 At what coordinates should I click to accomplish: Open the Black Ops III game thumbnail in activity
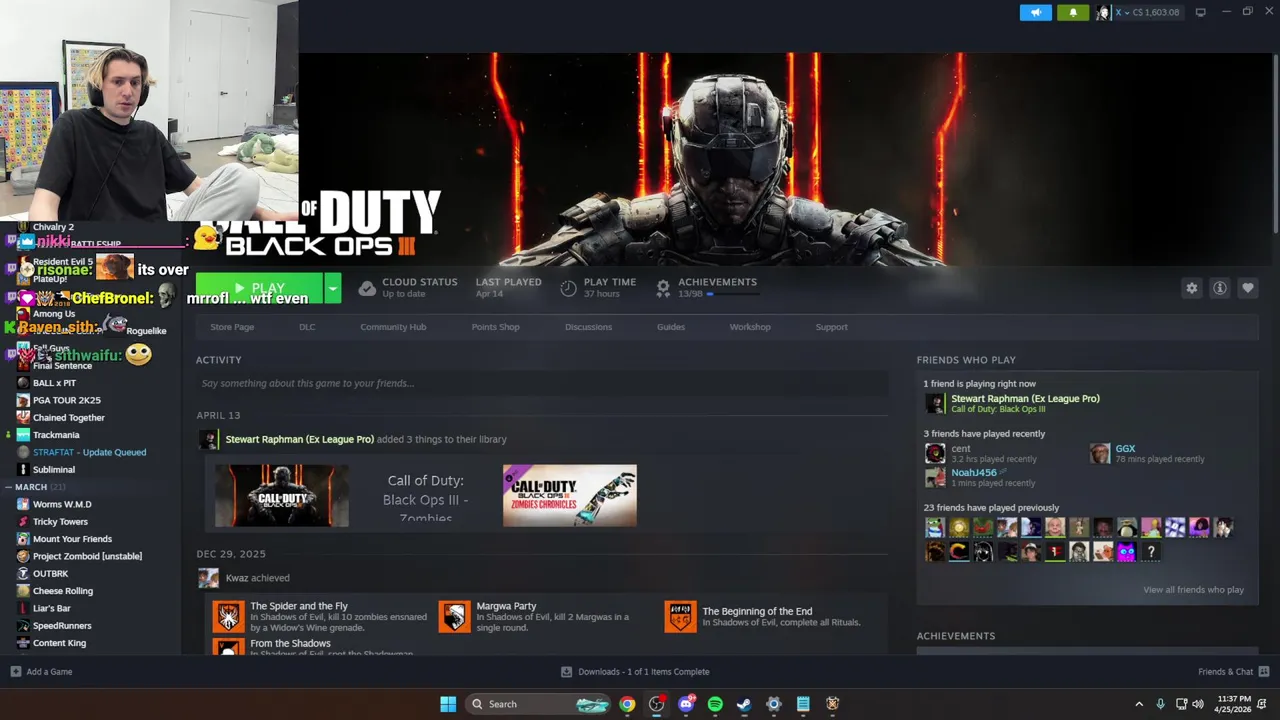click(282, 496)
